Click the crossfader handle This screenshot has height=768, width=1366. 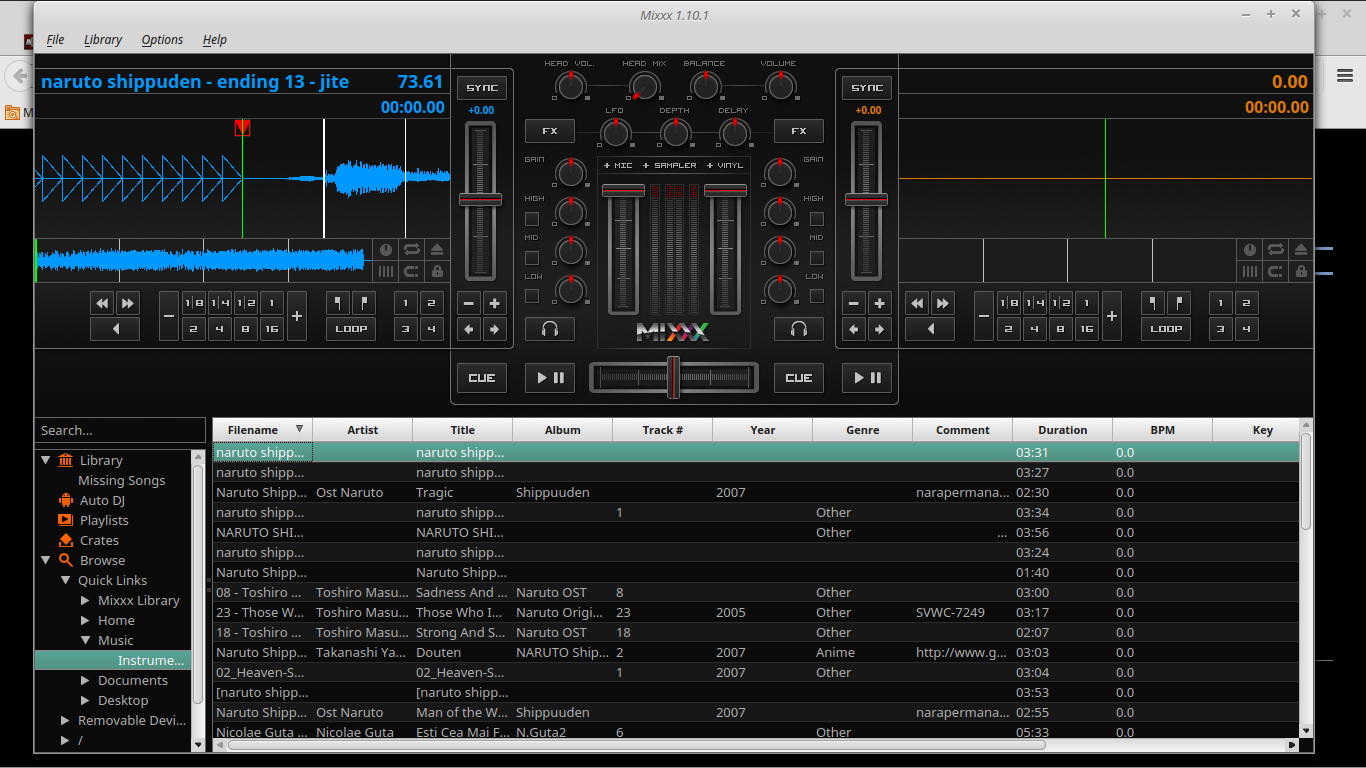click(673, 378)
